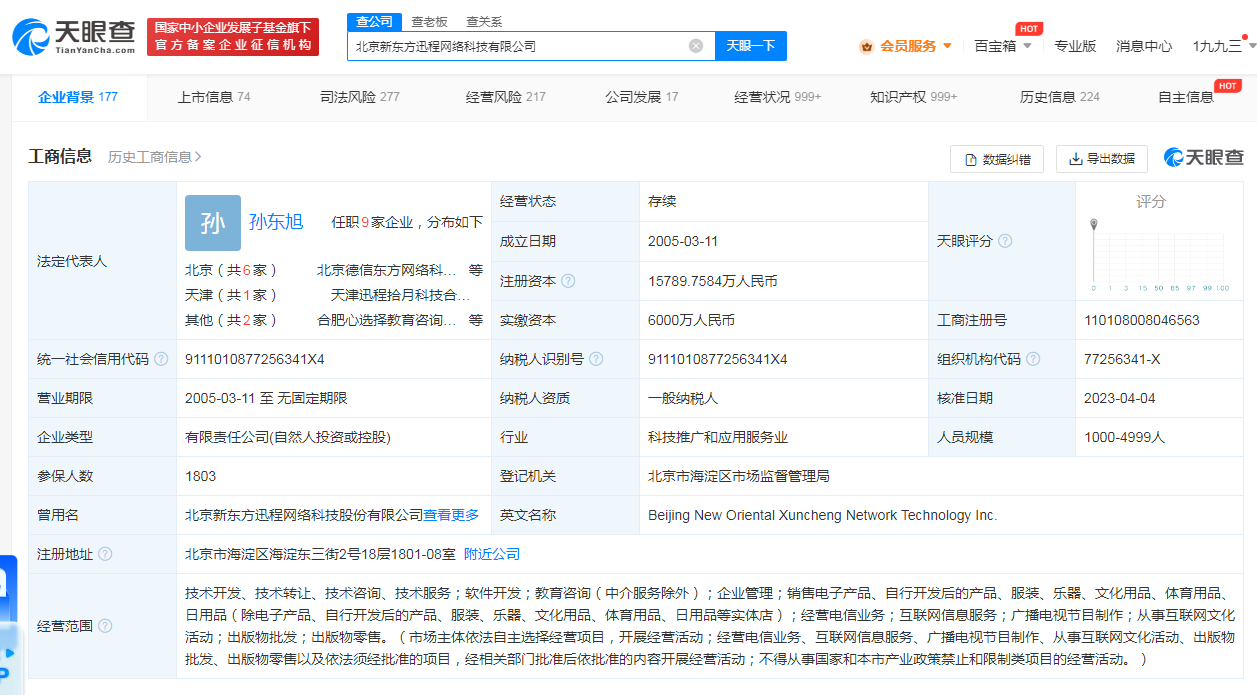Open 专业版 in the header
Image resolution: width=1257 pixels, height=695 pixels.
(1075, 46)
